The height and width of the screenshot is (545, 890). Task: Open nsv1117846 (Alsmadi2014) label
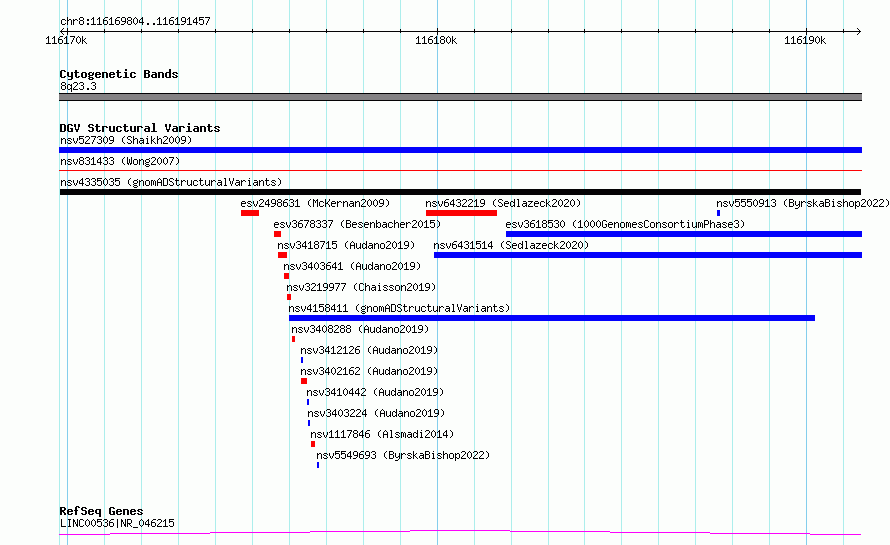(x=382, y=434)
